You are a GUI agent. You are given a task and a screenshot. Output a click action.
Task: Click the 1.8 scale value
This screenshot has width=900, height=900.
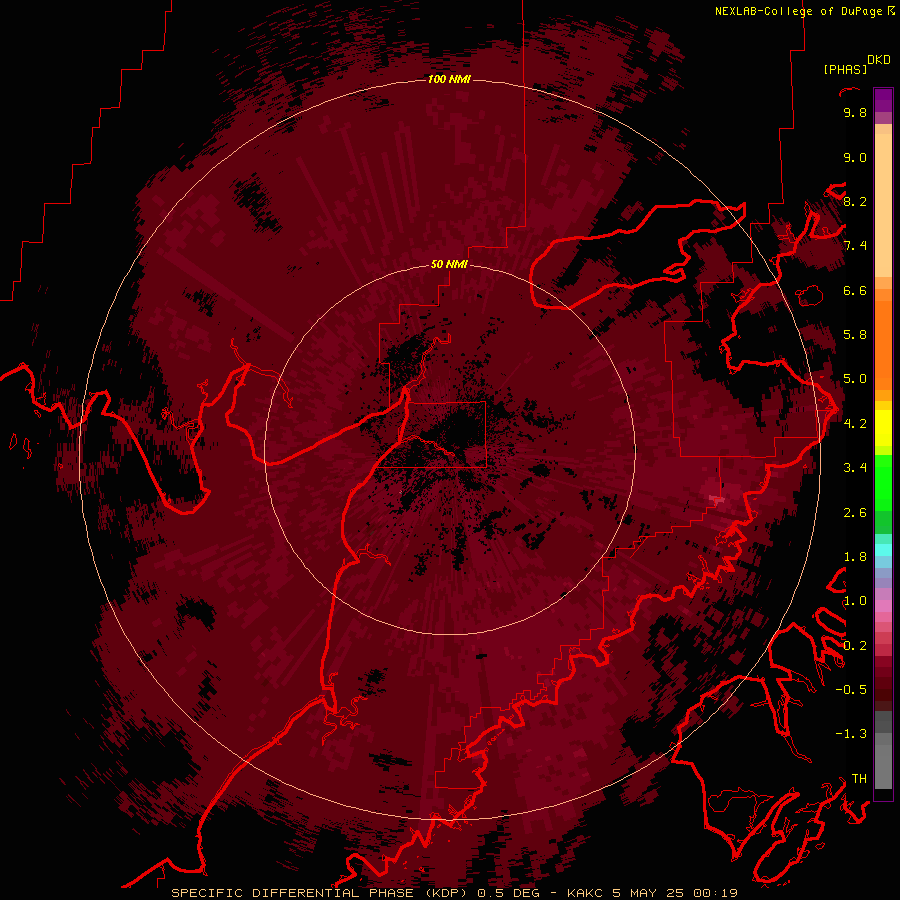click(x=855, y=557)
